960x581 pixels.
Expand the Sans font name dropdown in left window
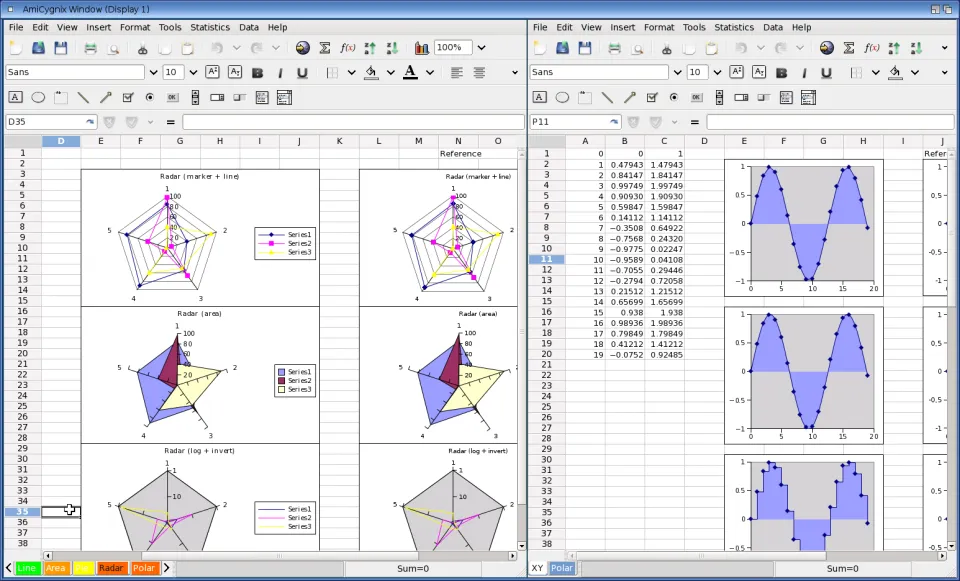point(153,72)
